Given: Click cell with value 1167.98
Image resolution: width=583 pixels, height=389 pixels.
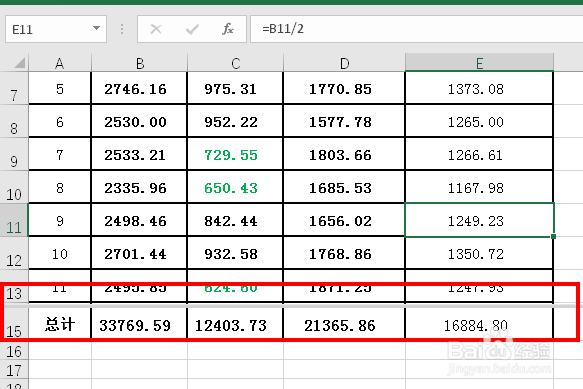Looking at the screenshot, I should click(479, 187).
